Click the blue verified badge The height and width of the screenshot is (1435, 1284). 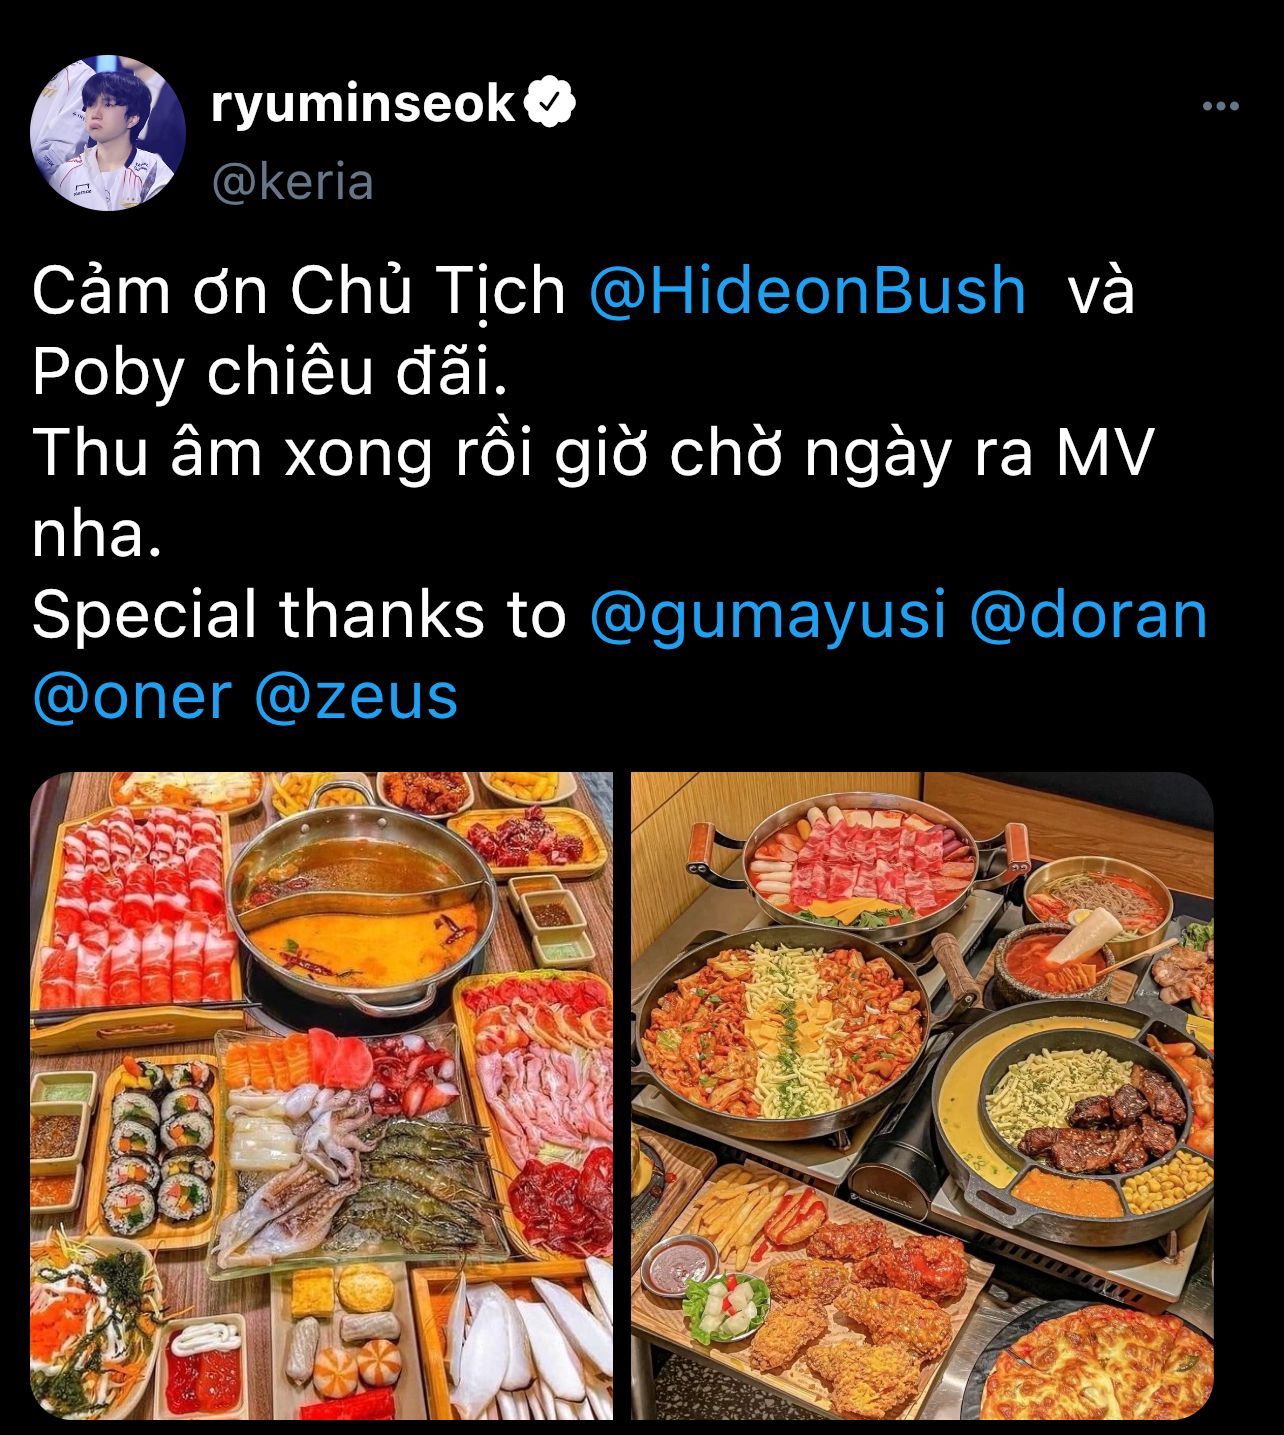click(551, 103)
